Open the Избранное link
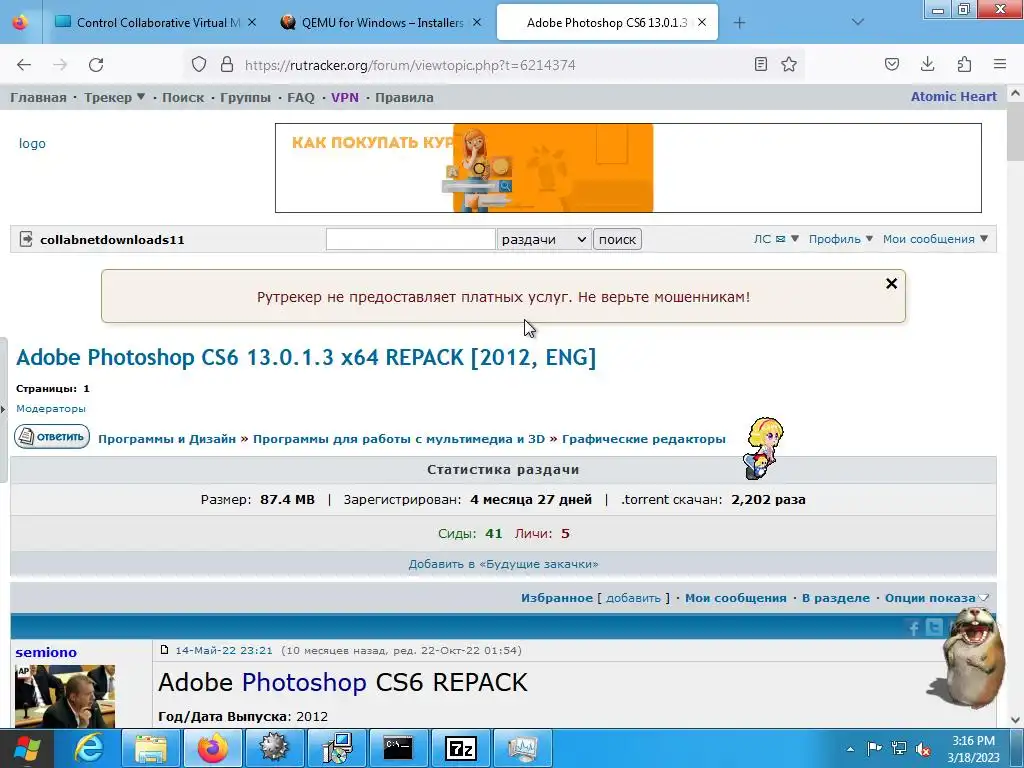The width and height of the screenshot is (1024, 768). tap(556, 598)
